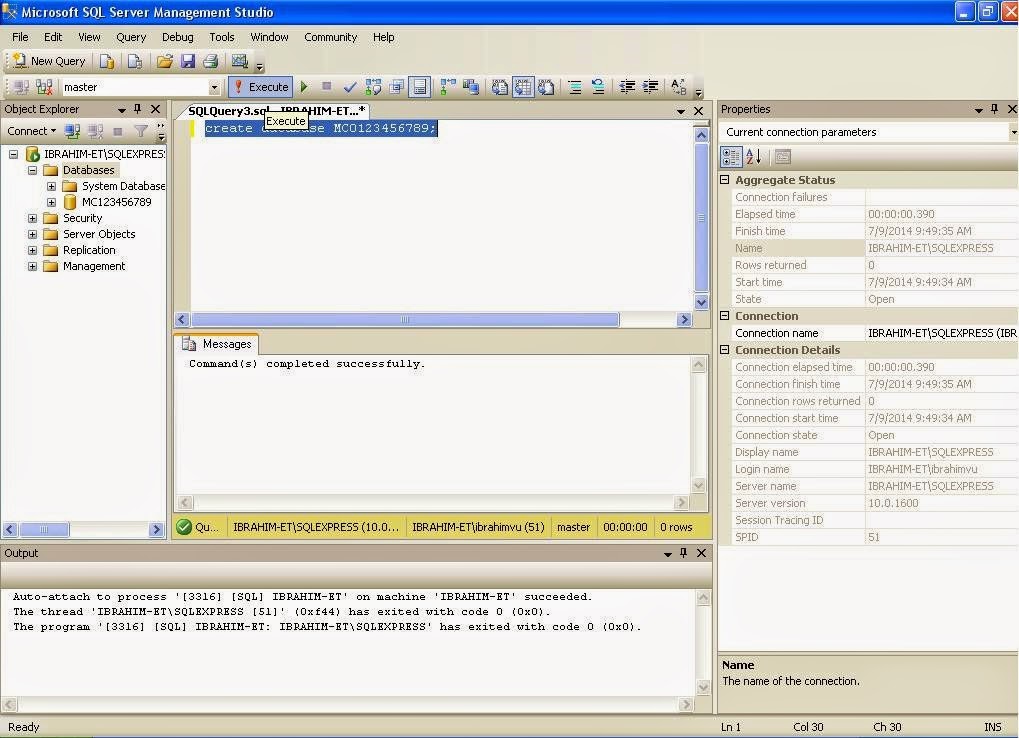This screenshot has width=1019, height=738.
Task: Click the Alphabetical sort icon in Properties
Action: coord(754,157)
